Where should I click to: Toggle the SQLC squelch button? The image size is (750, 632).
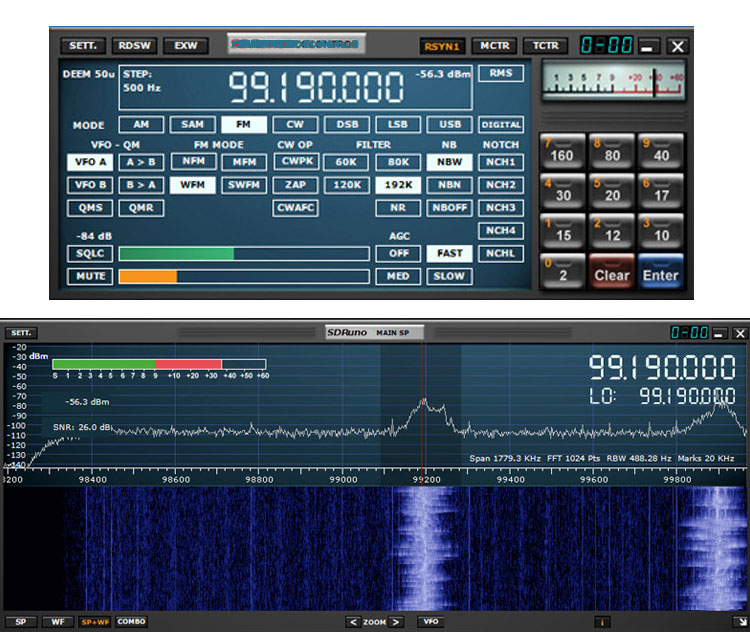point(90,254)
